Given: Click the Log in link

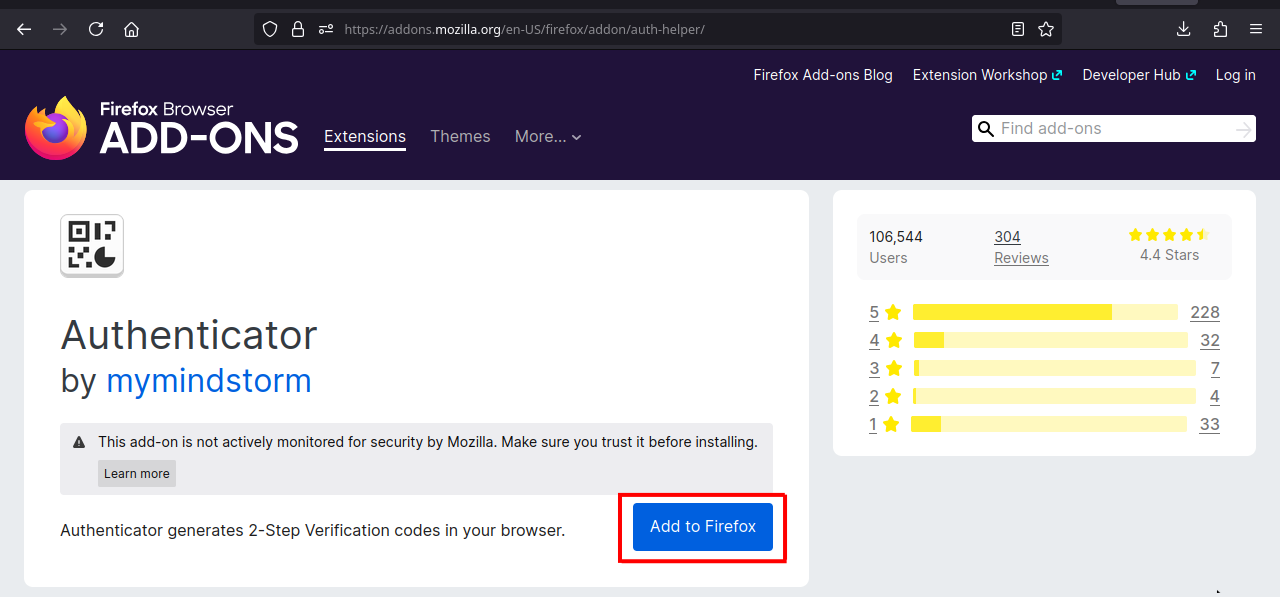Looking at the screenshot, I should tap(1236, 75).
